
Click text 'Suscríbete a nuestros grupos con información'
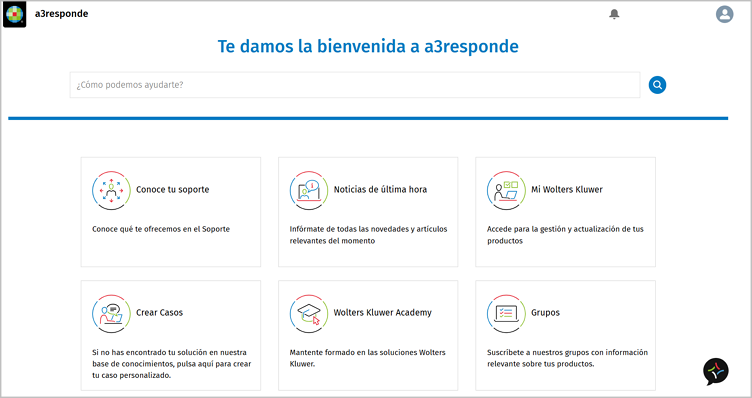(567, 352)
